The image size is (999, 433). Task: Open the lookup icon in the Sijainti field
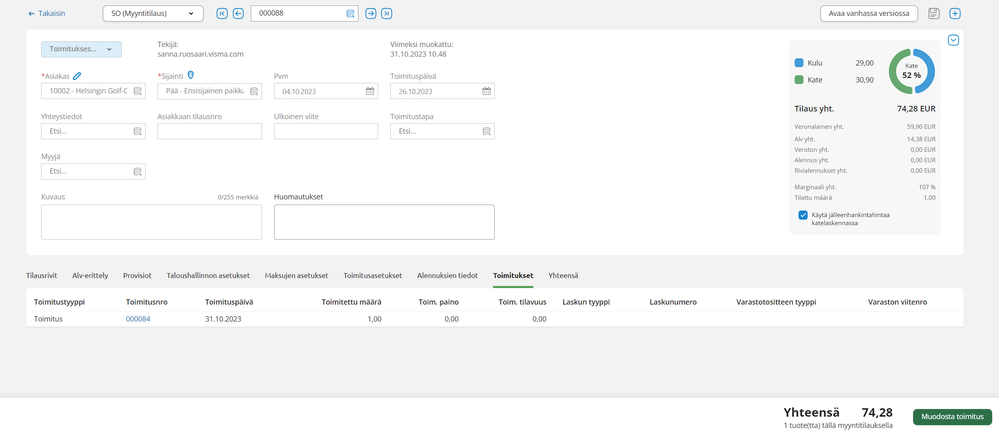pyautogui.click(x=254, y=91)
